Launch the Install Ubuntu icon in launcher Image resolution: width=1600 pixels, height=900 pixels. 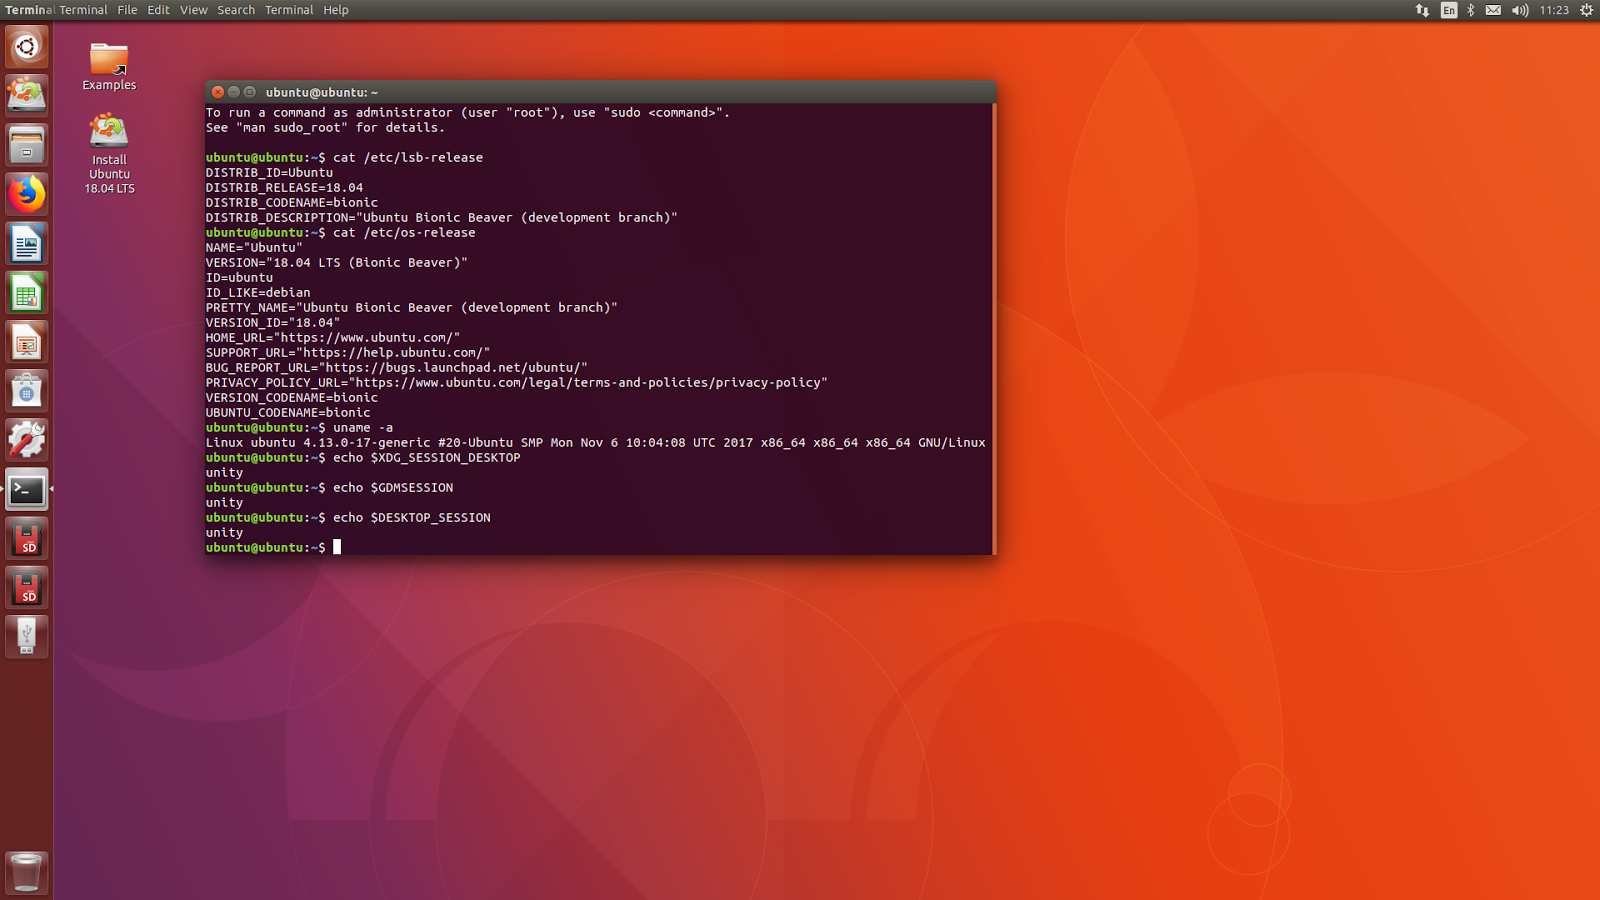click(x=27, y=96)
